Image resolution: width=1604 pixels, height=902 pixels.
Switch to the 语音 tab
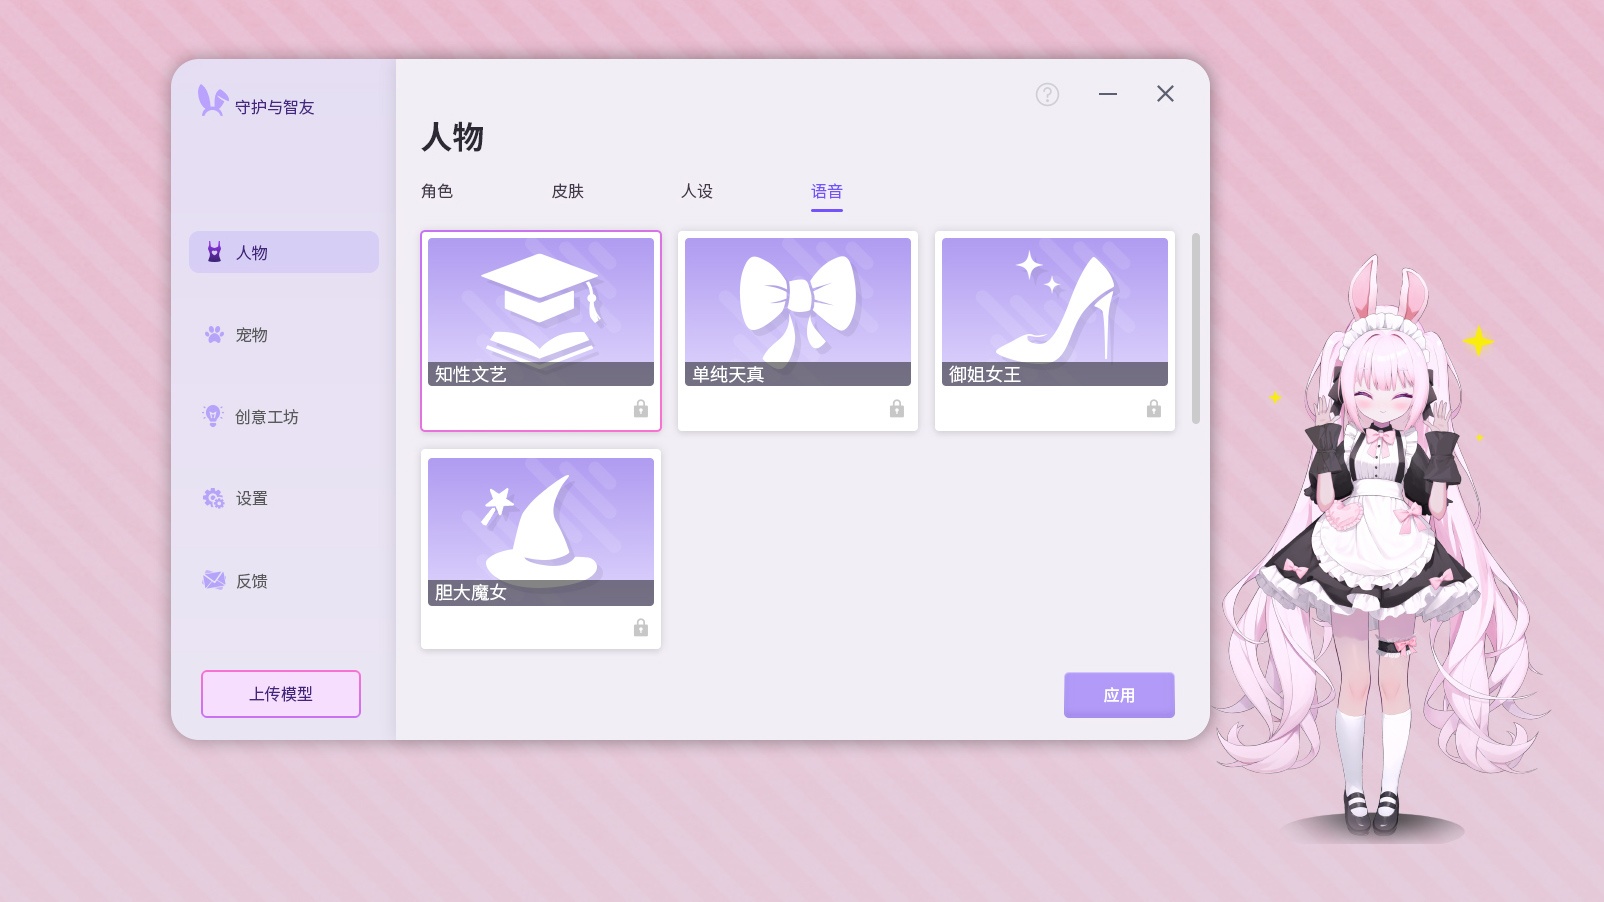point(827,191)
